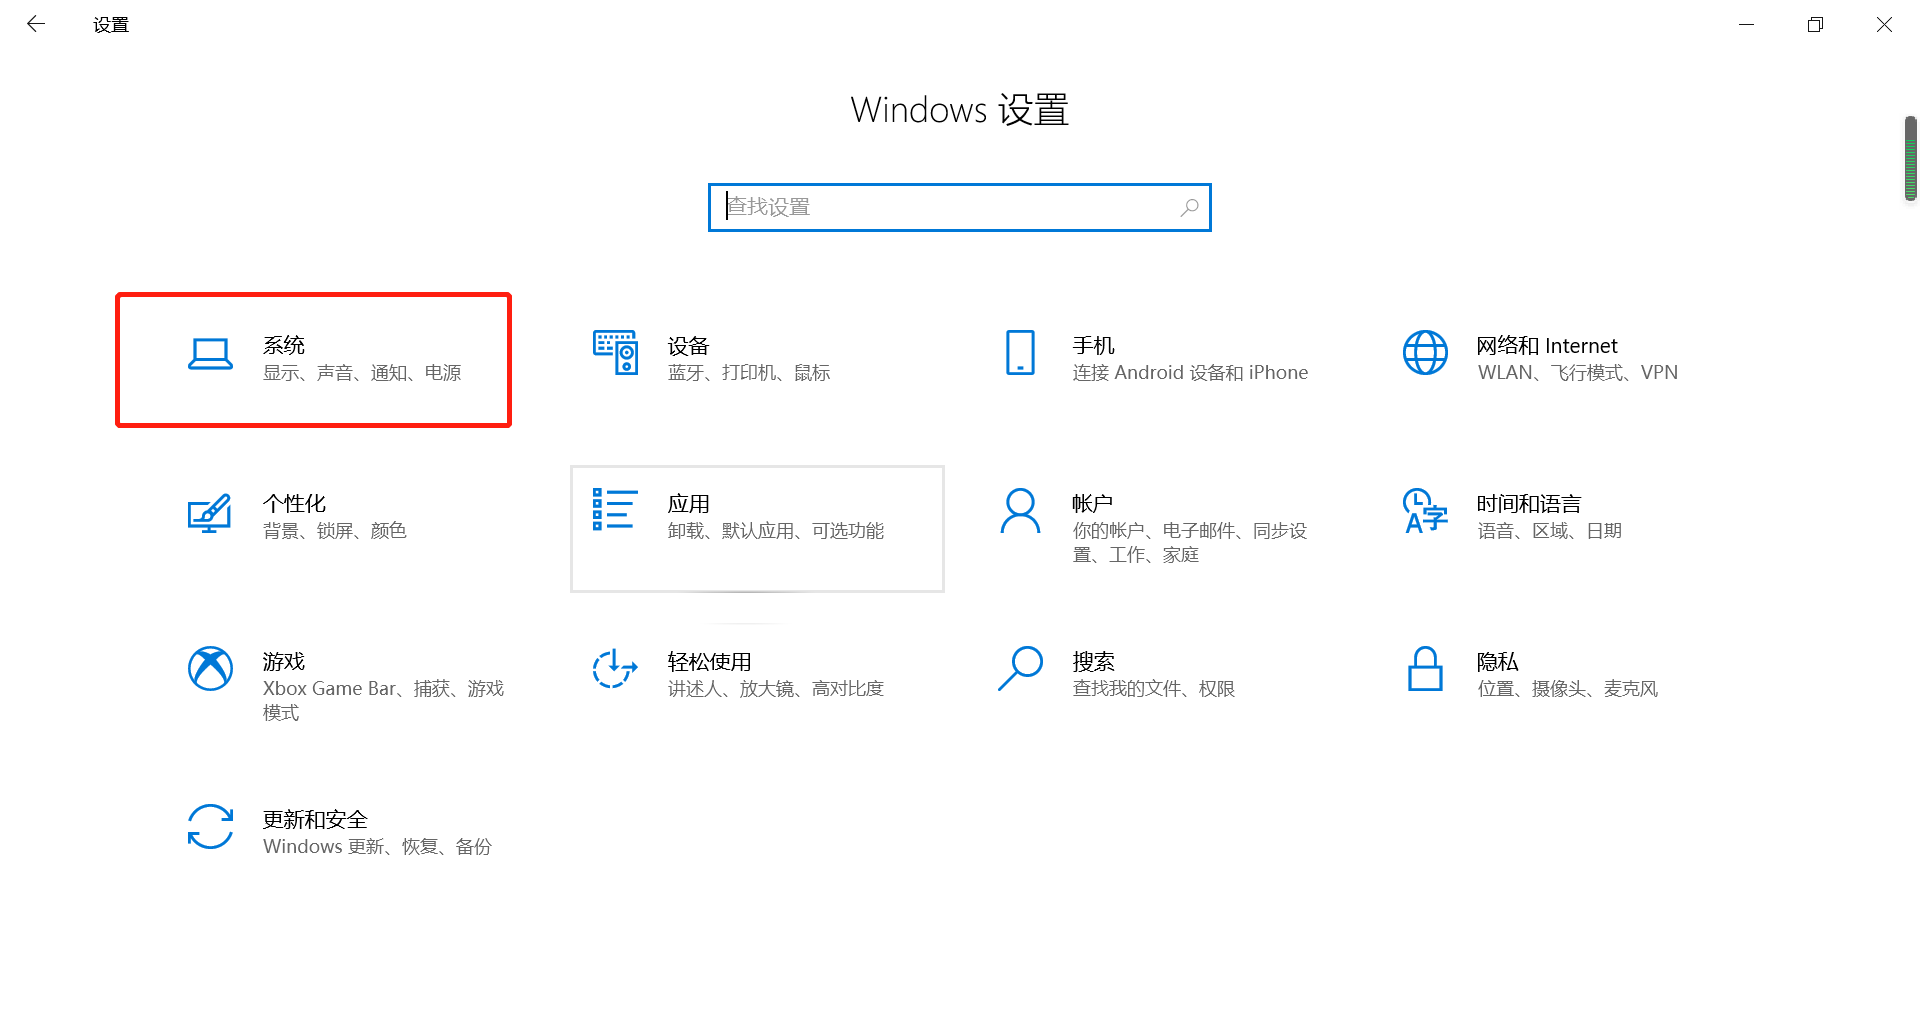The width and height of the screenshot is (1920, 1020).
Task: Click Windows 更新、恢复、备份 description
Action: (x=377, y=847)
